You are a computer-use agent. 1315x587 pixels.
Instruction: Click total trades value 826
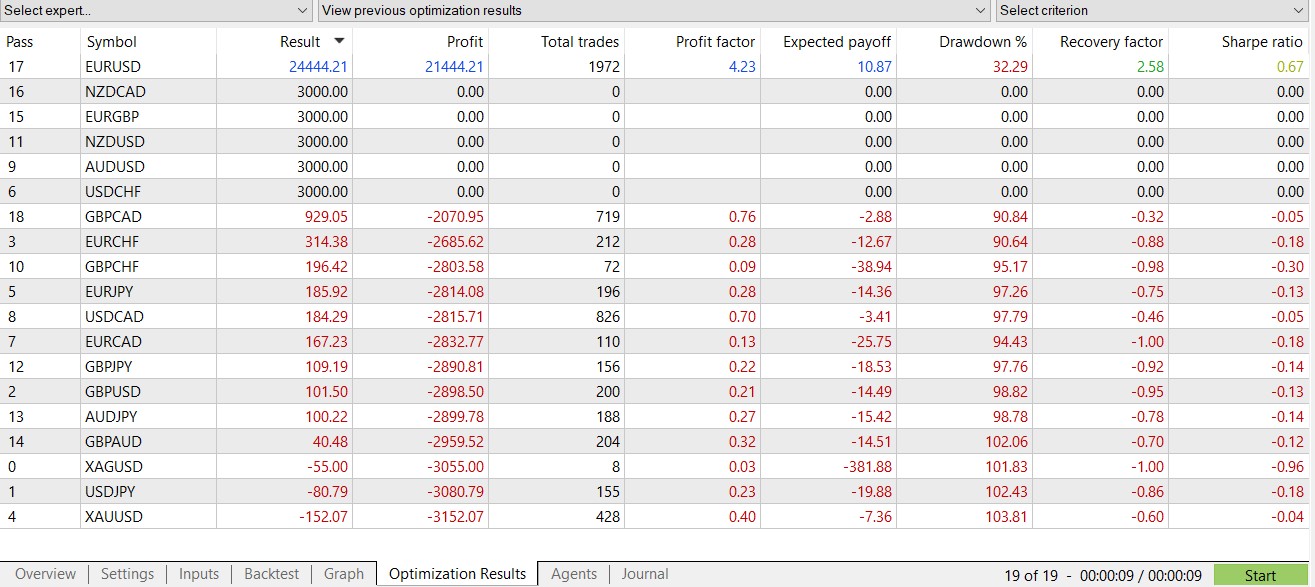(x=608, y=317)
